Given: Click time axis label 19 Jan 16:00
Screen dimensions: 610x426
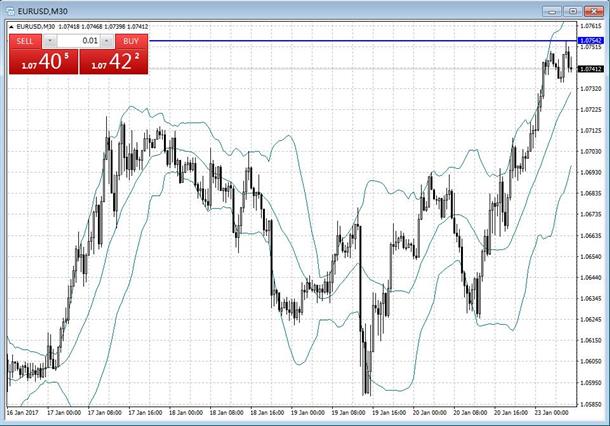Looking at the screenshot, I should [x=389, y=412].
